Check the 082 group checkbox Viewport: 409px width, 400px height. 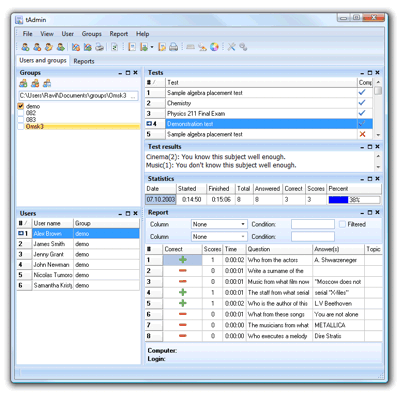click(x=21, y=113)
